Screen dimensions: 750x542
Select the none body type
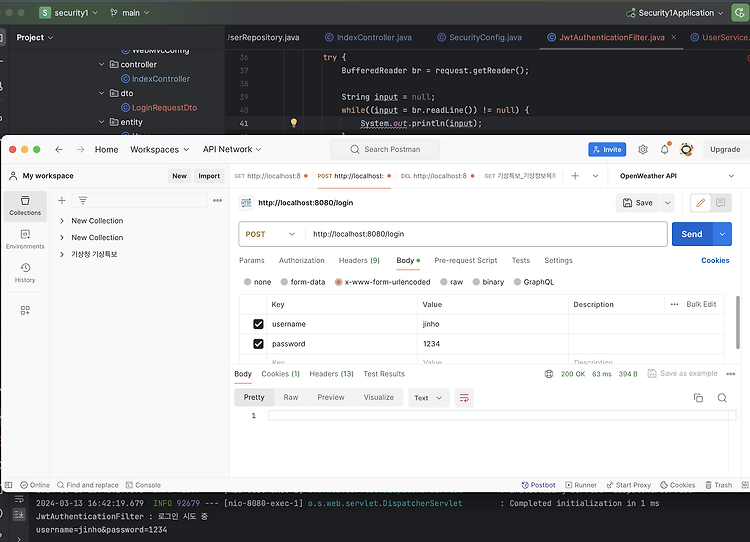247,282
